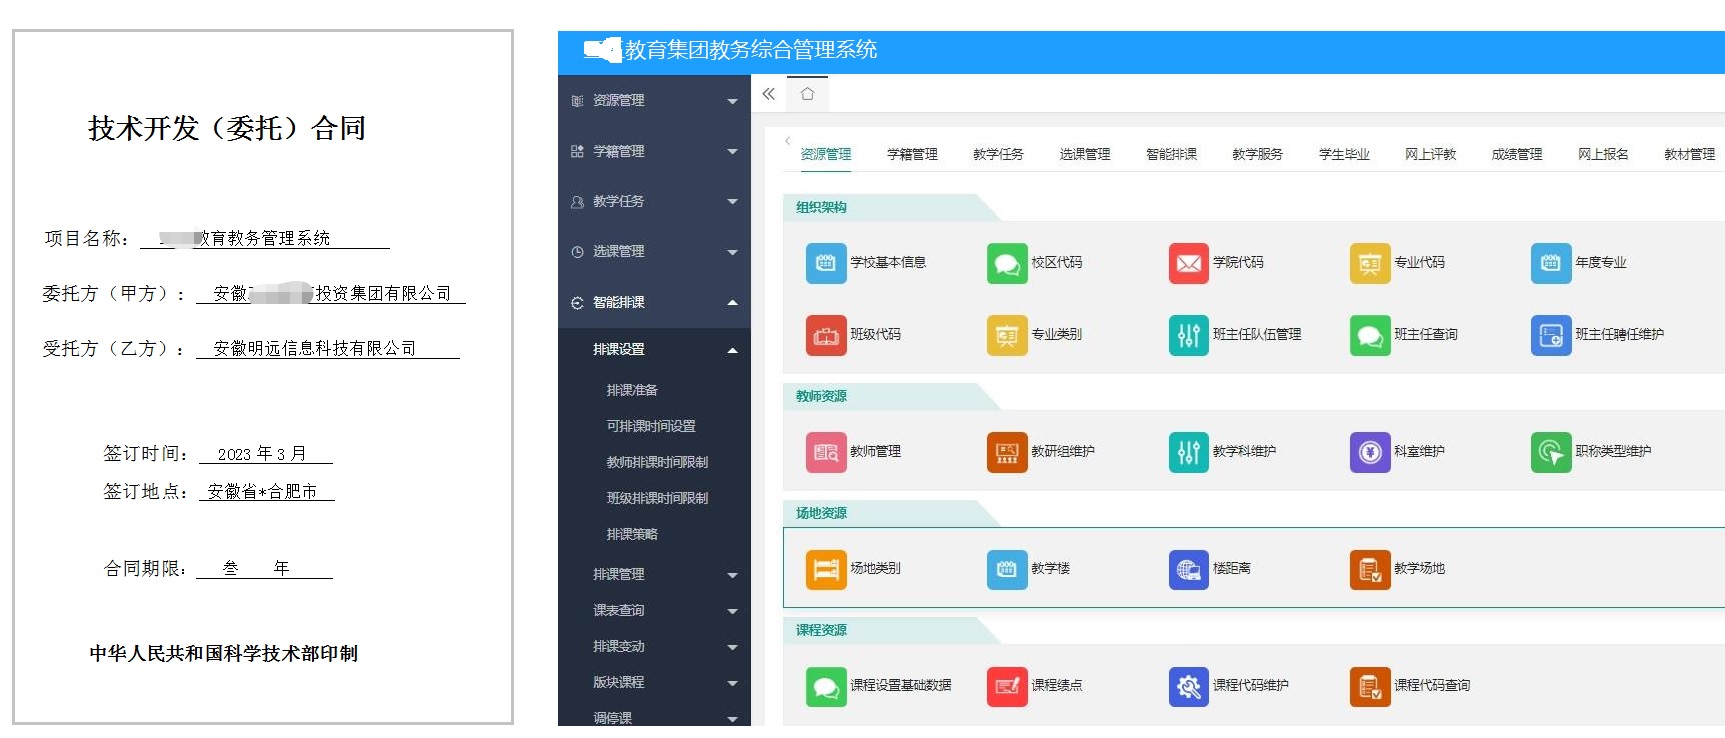Click contract title 技术开发（委托）合同
The width and height of the screenshot is (1725, 738).
227,129
